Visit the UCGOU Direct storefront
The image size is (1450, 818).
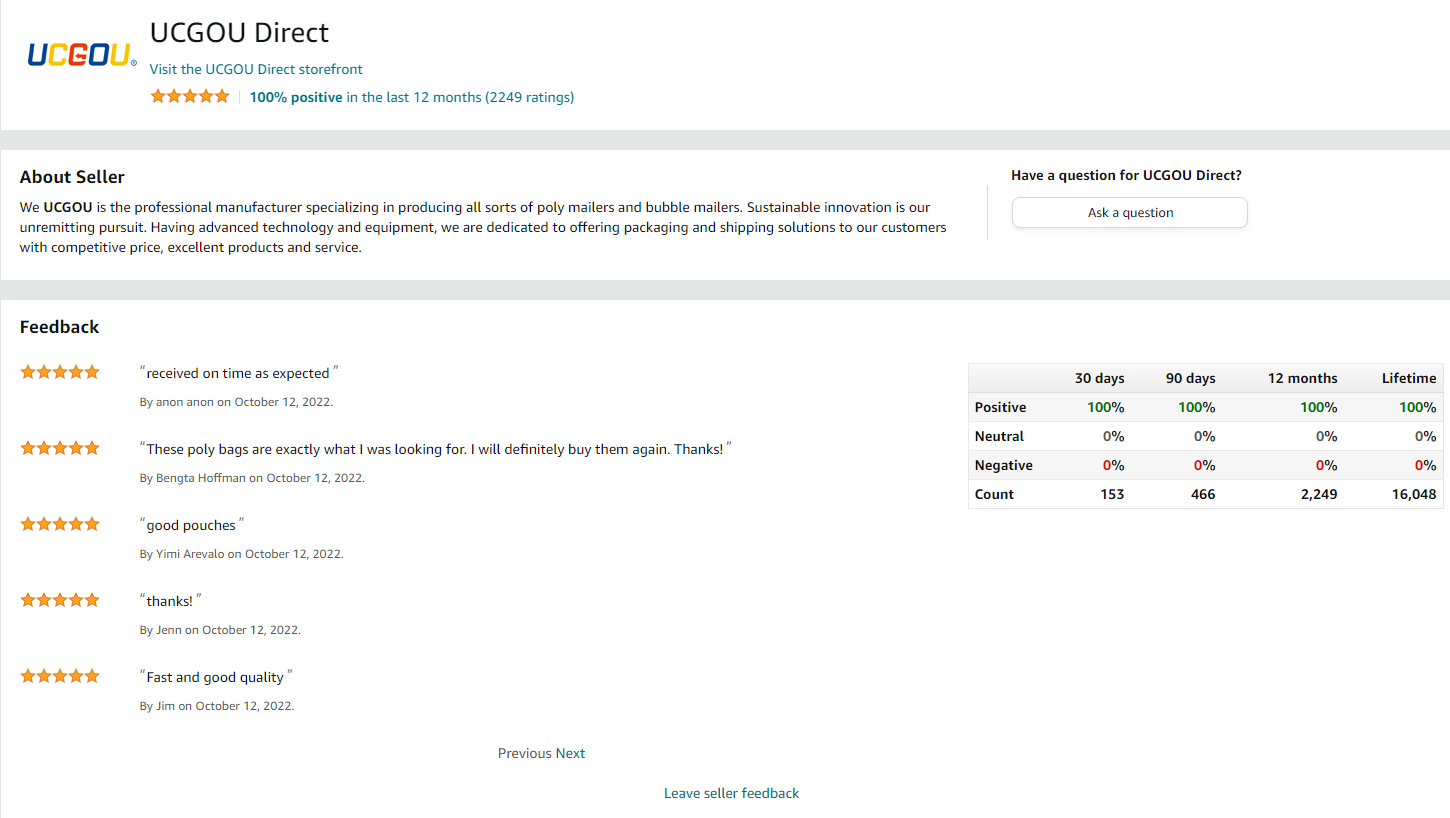click(x=256, y=69)
